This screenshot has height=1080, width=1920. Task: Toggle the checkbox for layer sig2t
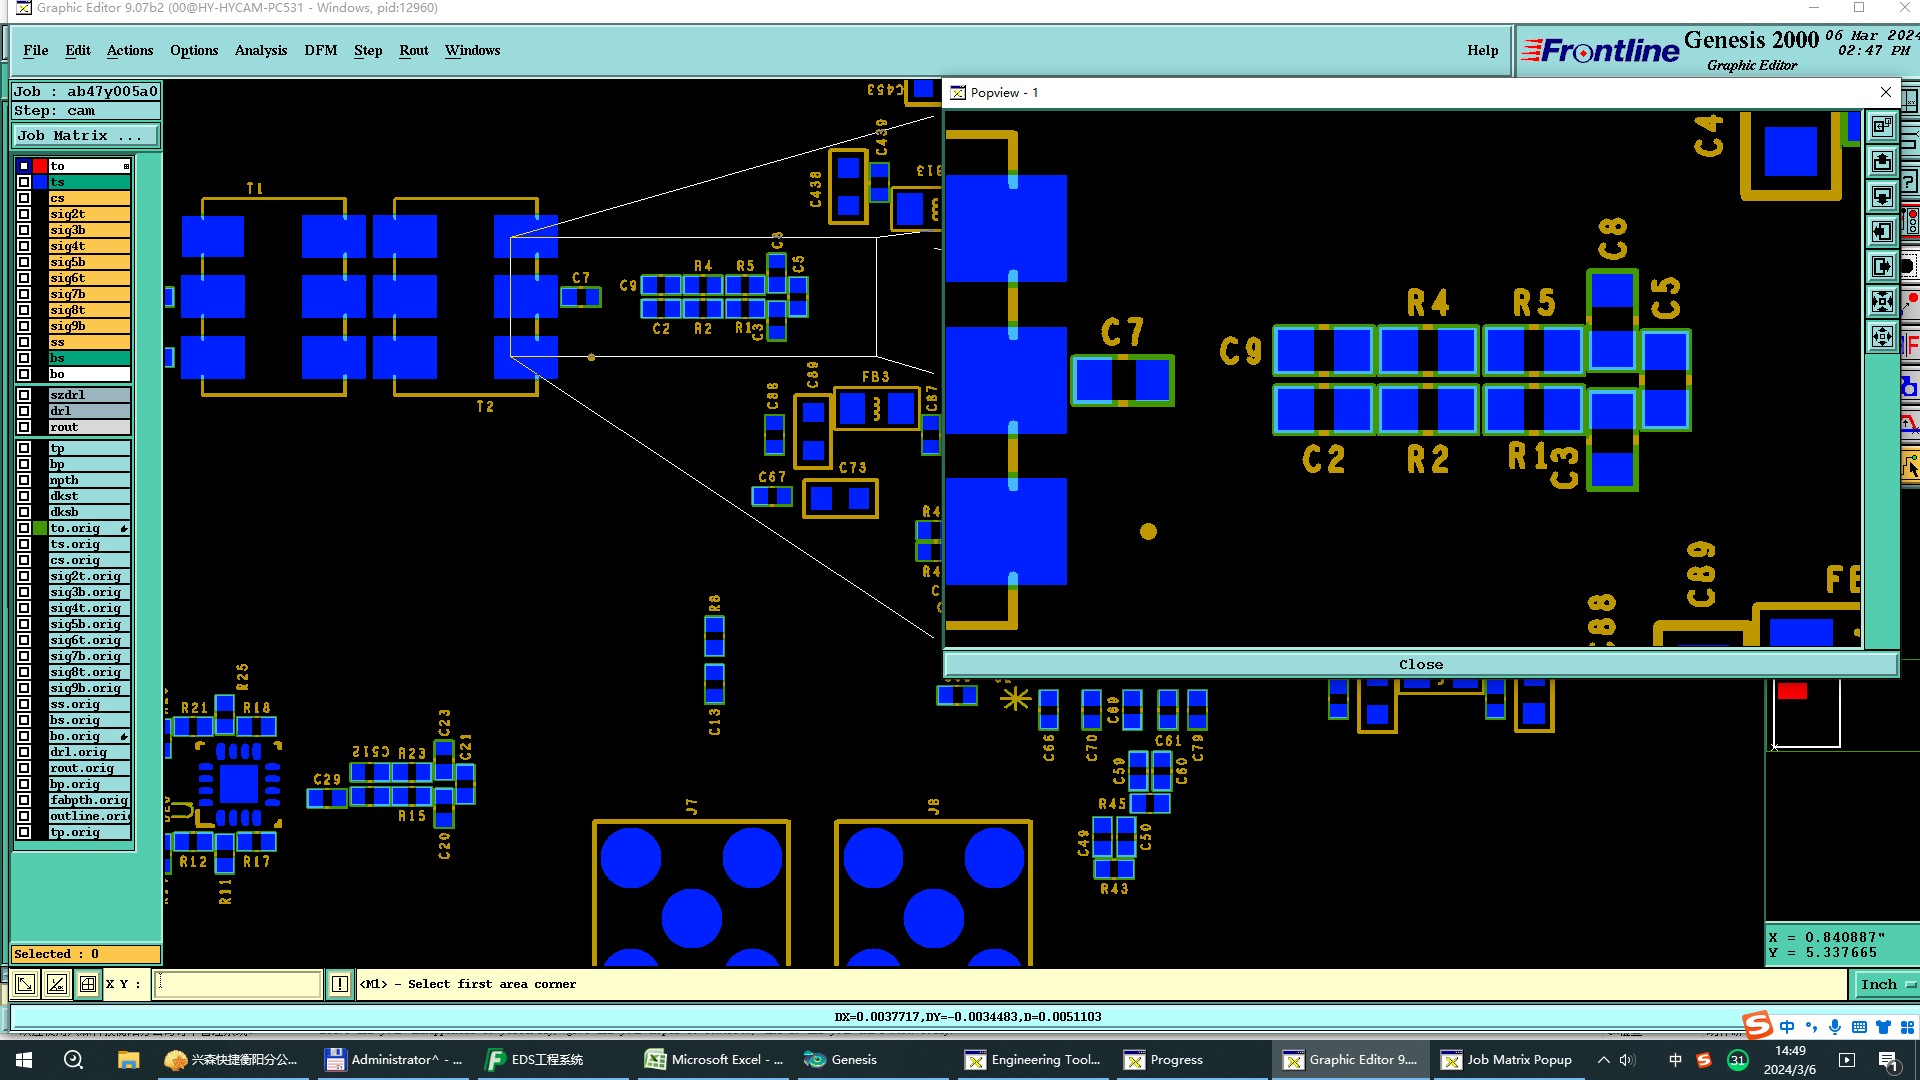[24, 214]
